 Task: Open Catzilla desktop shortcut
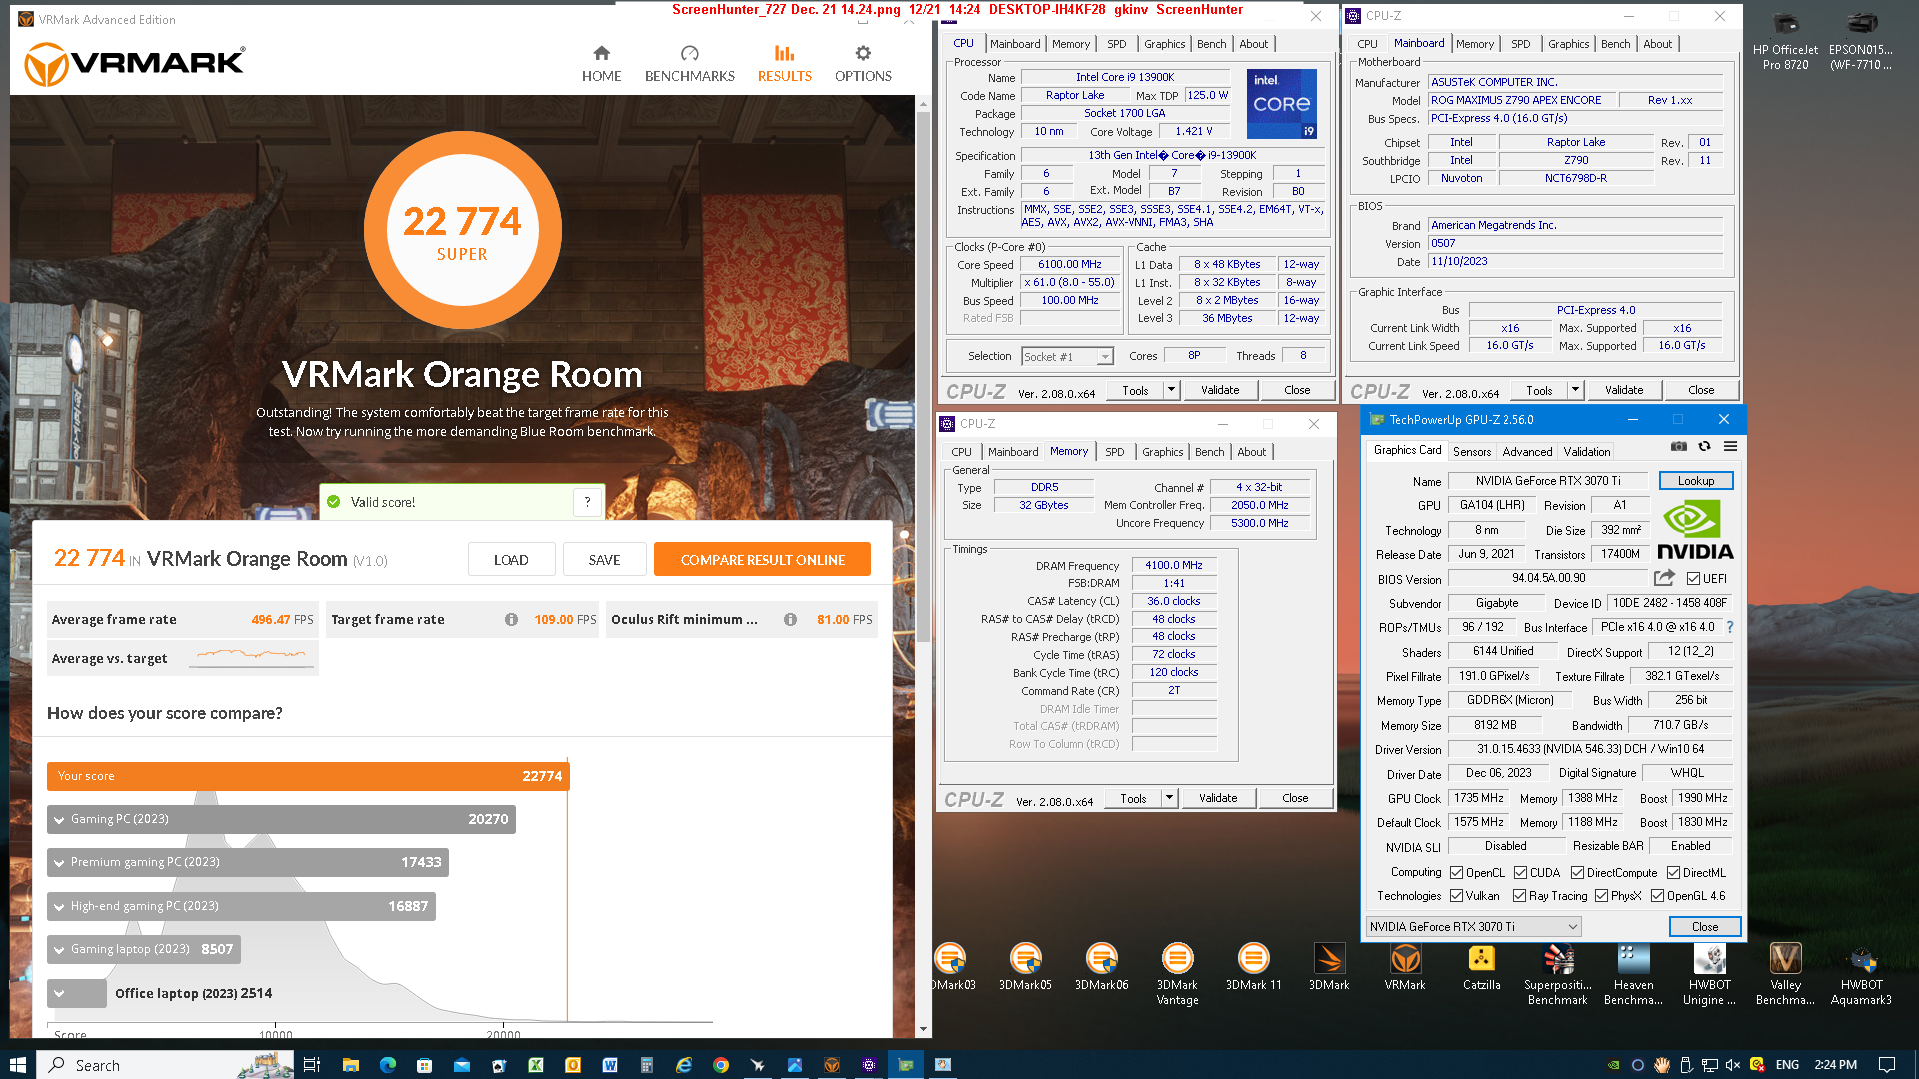(1481, 967)
